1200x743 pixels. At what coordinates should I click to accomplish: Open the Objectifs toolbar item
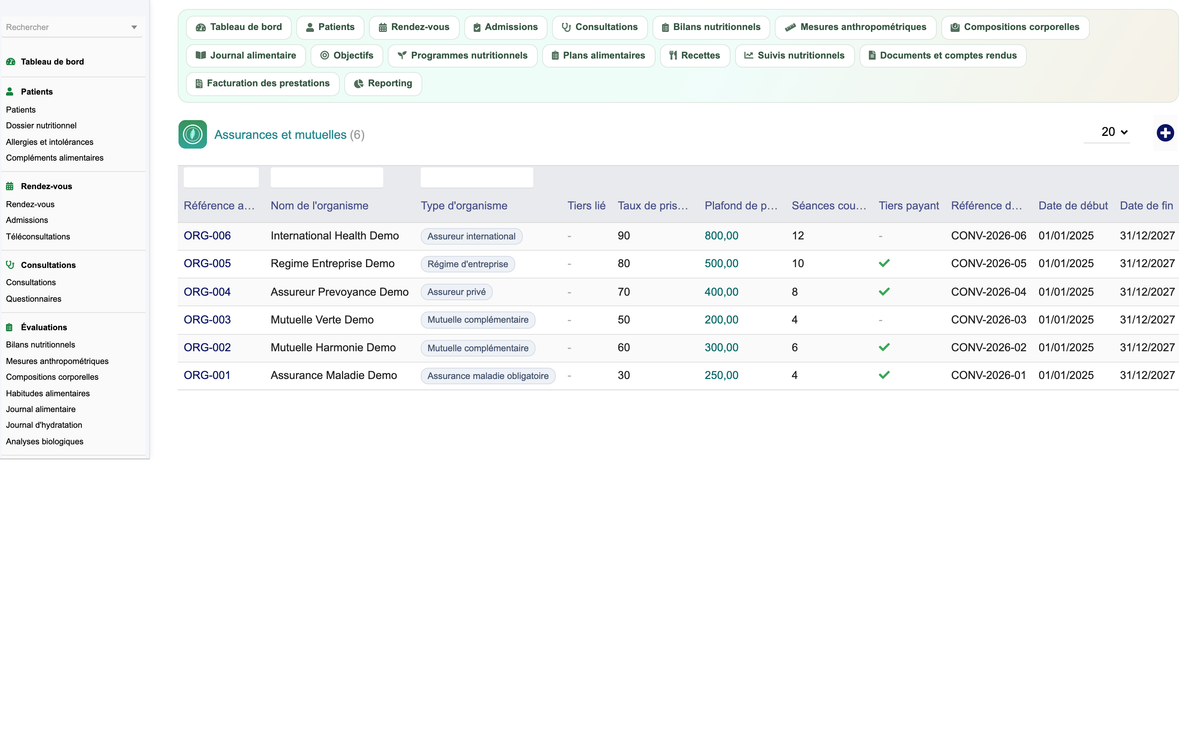tap(347, 55)
